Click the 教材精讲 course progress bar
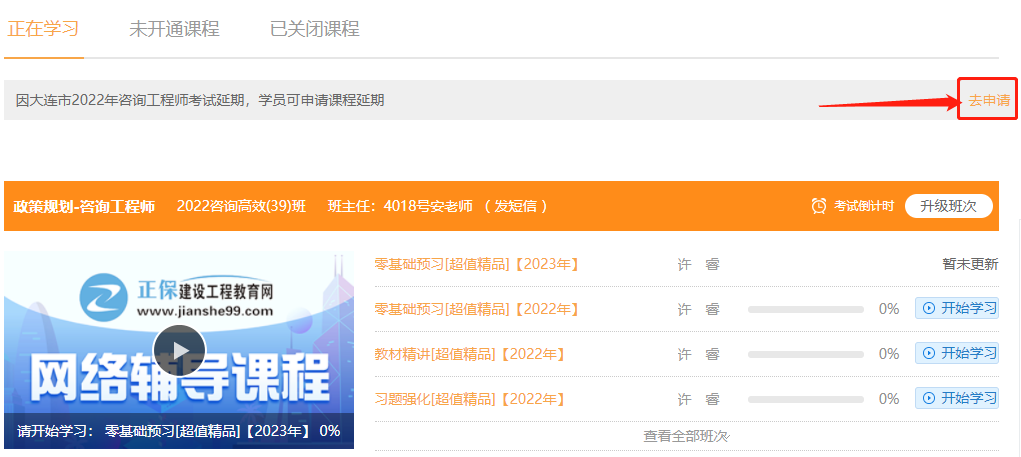 pyautogui.click(x=805, y=354)
